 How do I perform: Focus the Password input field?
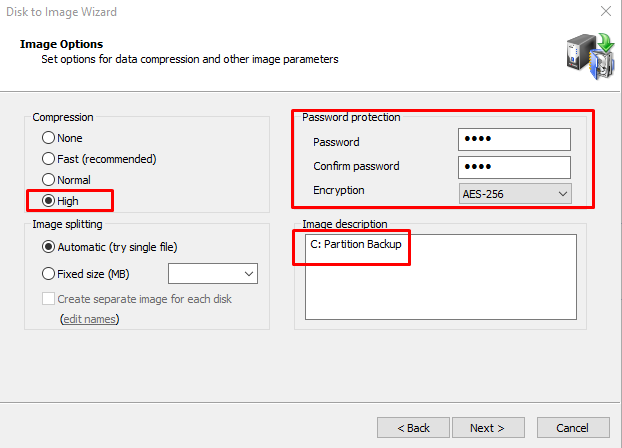coord(514,139)
